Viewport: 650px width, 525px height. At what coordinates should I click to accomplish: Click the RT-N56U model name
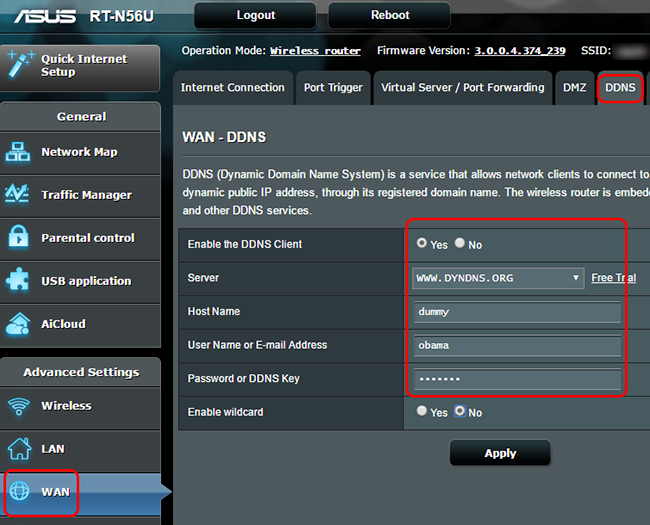(121, 16)
